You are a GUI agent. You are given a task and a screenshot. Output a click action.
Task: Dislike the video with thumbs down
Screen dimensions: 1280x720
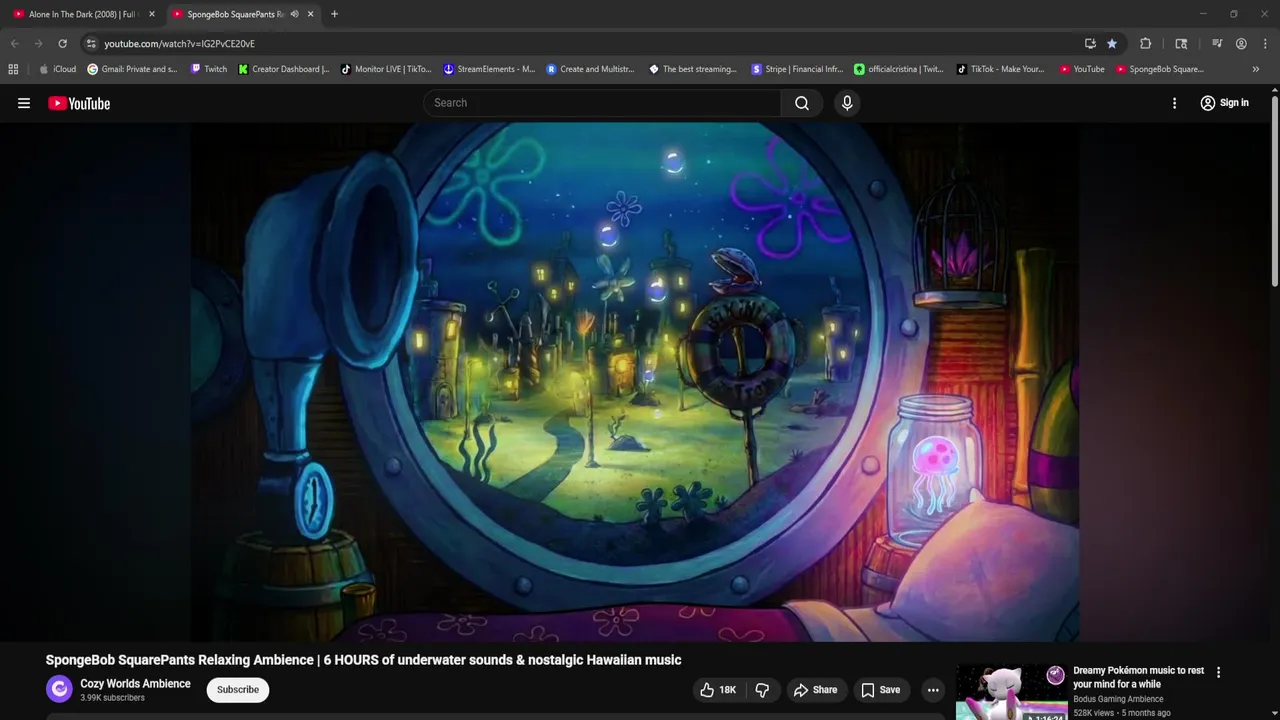(x=762, y=690)
